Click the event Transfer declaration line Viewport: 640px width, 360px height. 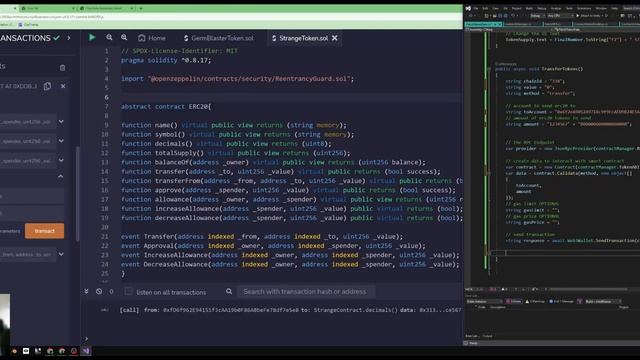tap(262, 237)
